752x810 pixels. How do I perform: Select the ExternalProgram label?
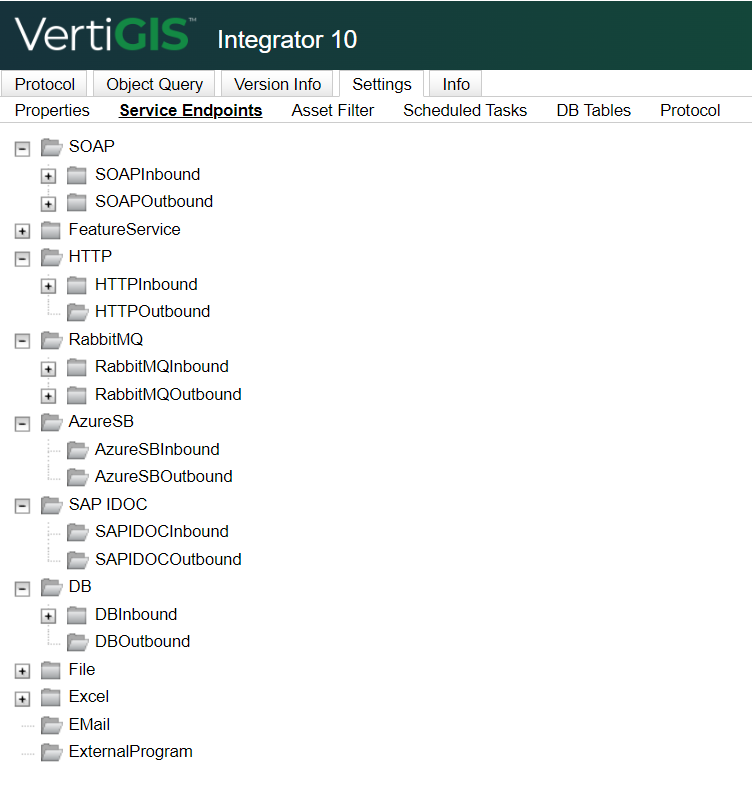tap(131, 752)
